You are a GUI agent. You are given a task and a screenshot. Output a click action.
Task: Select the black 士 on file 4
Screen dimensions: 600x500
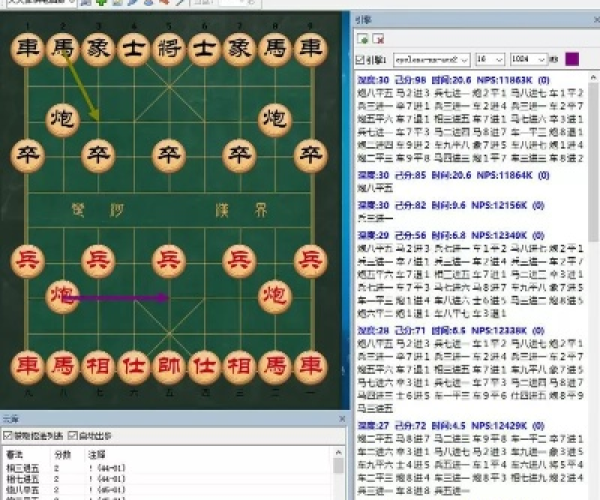pyautogui.click(x=134, y=49)
